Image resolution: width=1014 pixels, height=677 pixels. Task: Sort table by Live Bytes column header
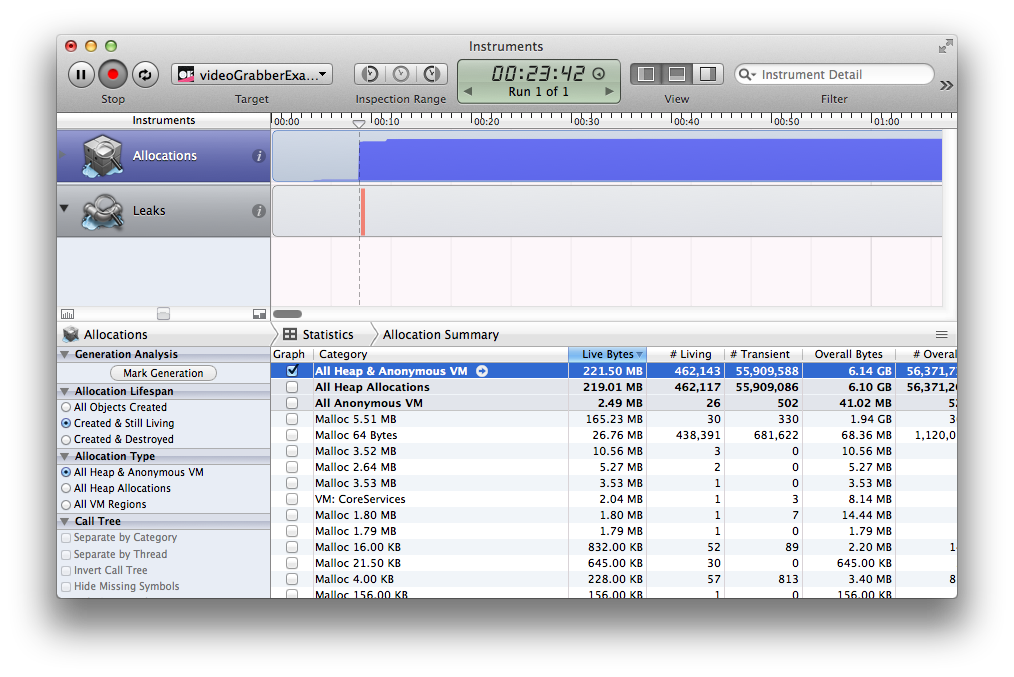607,354
